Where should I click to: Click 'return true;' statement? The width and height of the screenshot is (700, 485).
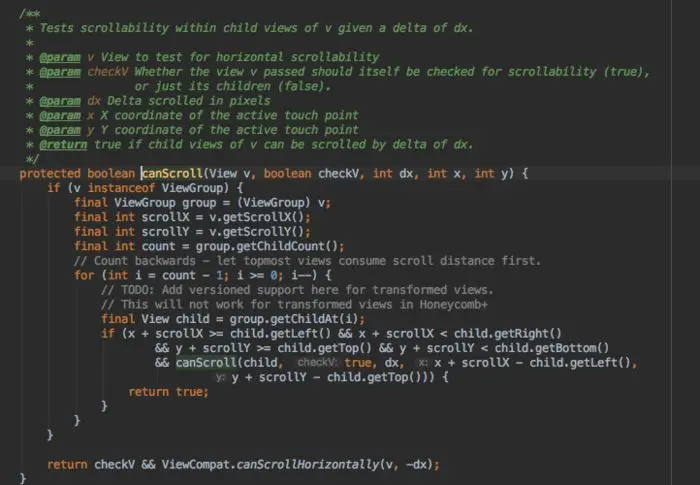pos(168,392)
